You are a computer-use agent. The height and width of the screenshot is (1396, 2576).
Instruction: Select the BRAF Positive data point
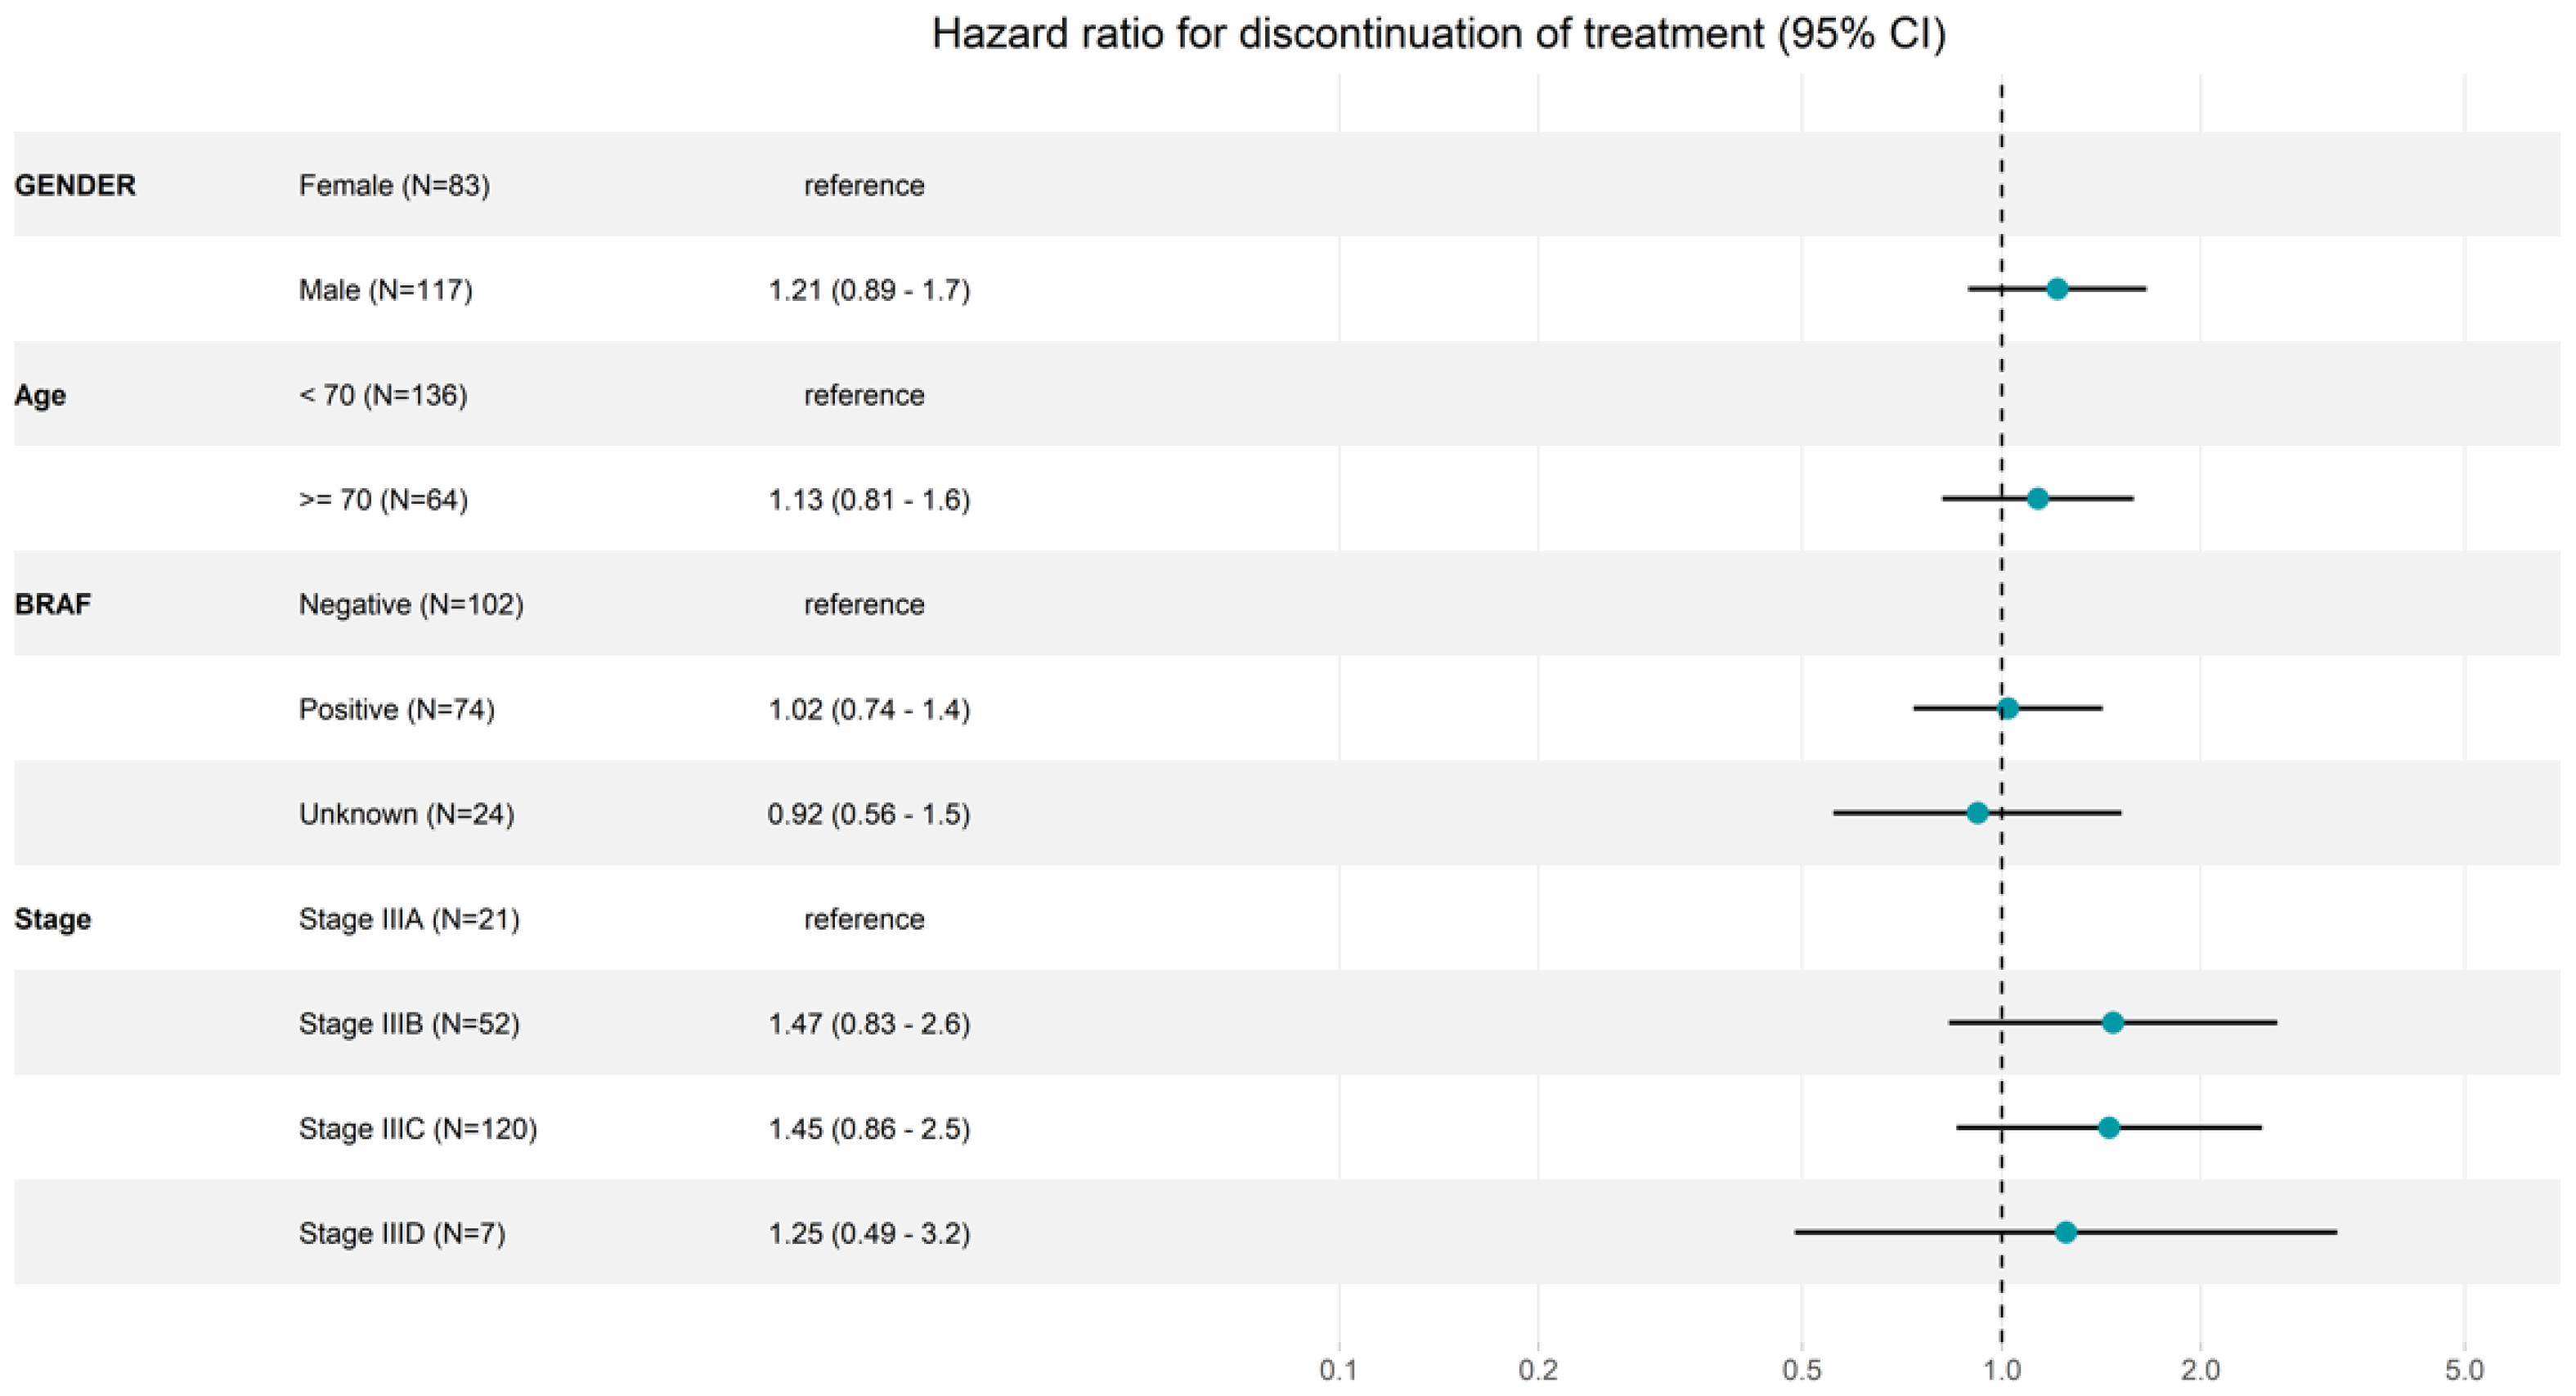coord(2007,708)
